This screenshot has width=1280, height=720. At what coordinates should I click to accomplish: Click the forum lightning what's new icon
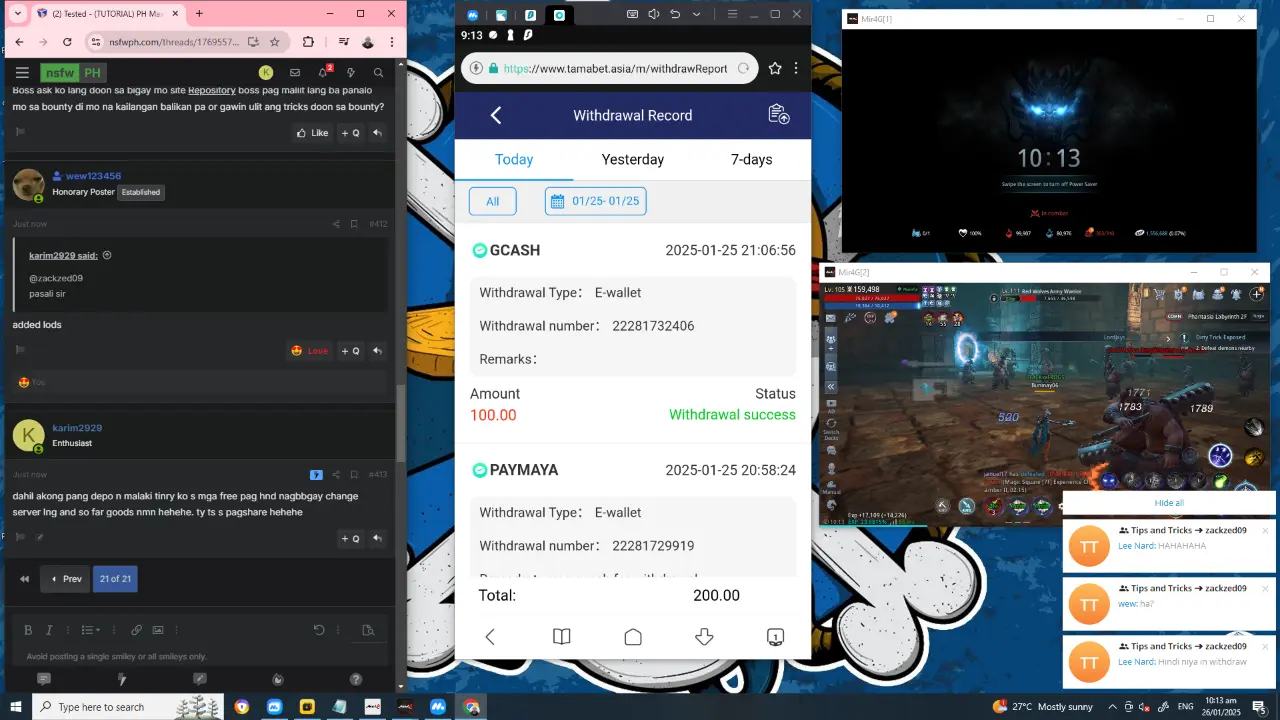[351, 73]
